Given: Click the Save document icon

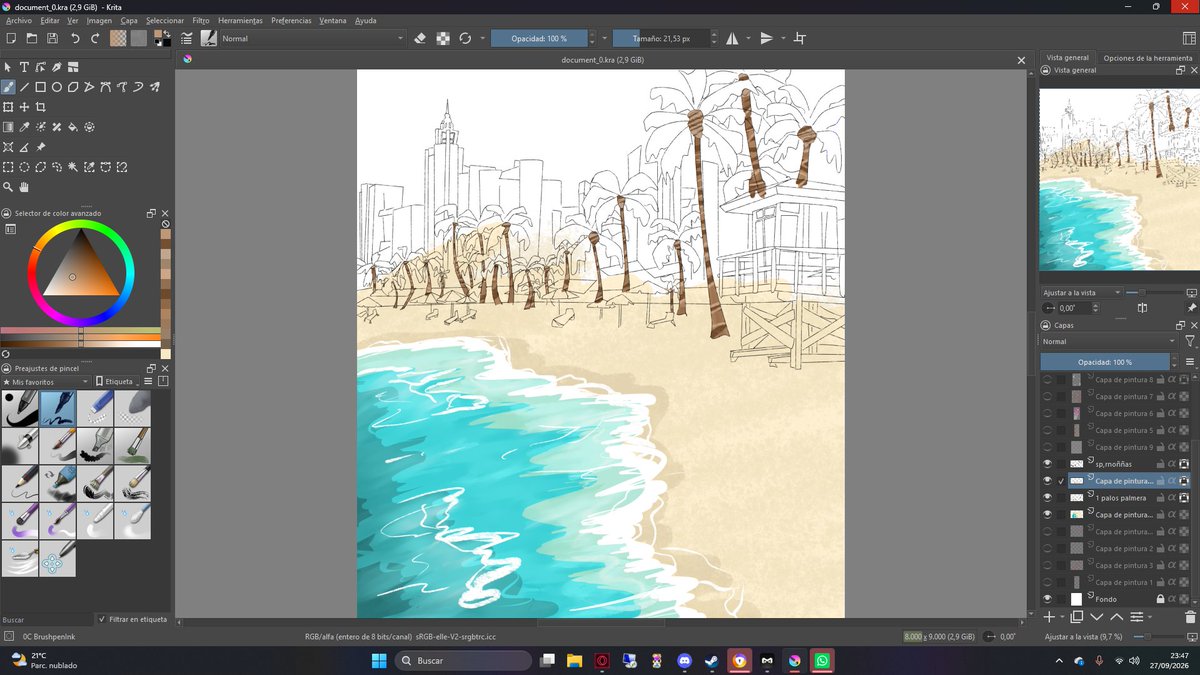Looking at the screenshot, I should coord(52,38).
